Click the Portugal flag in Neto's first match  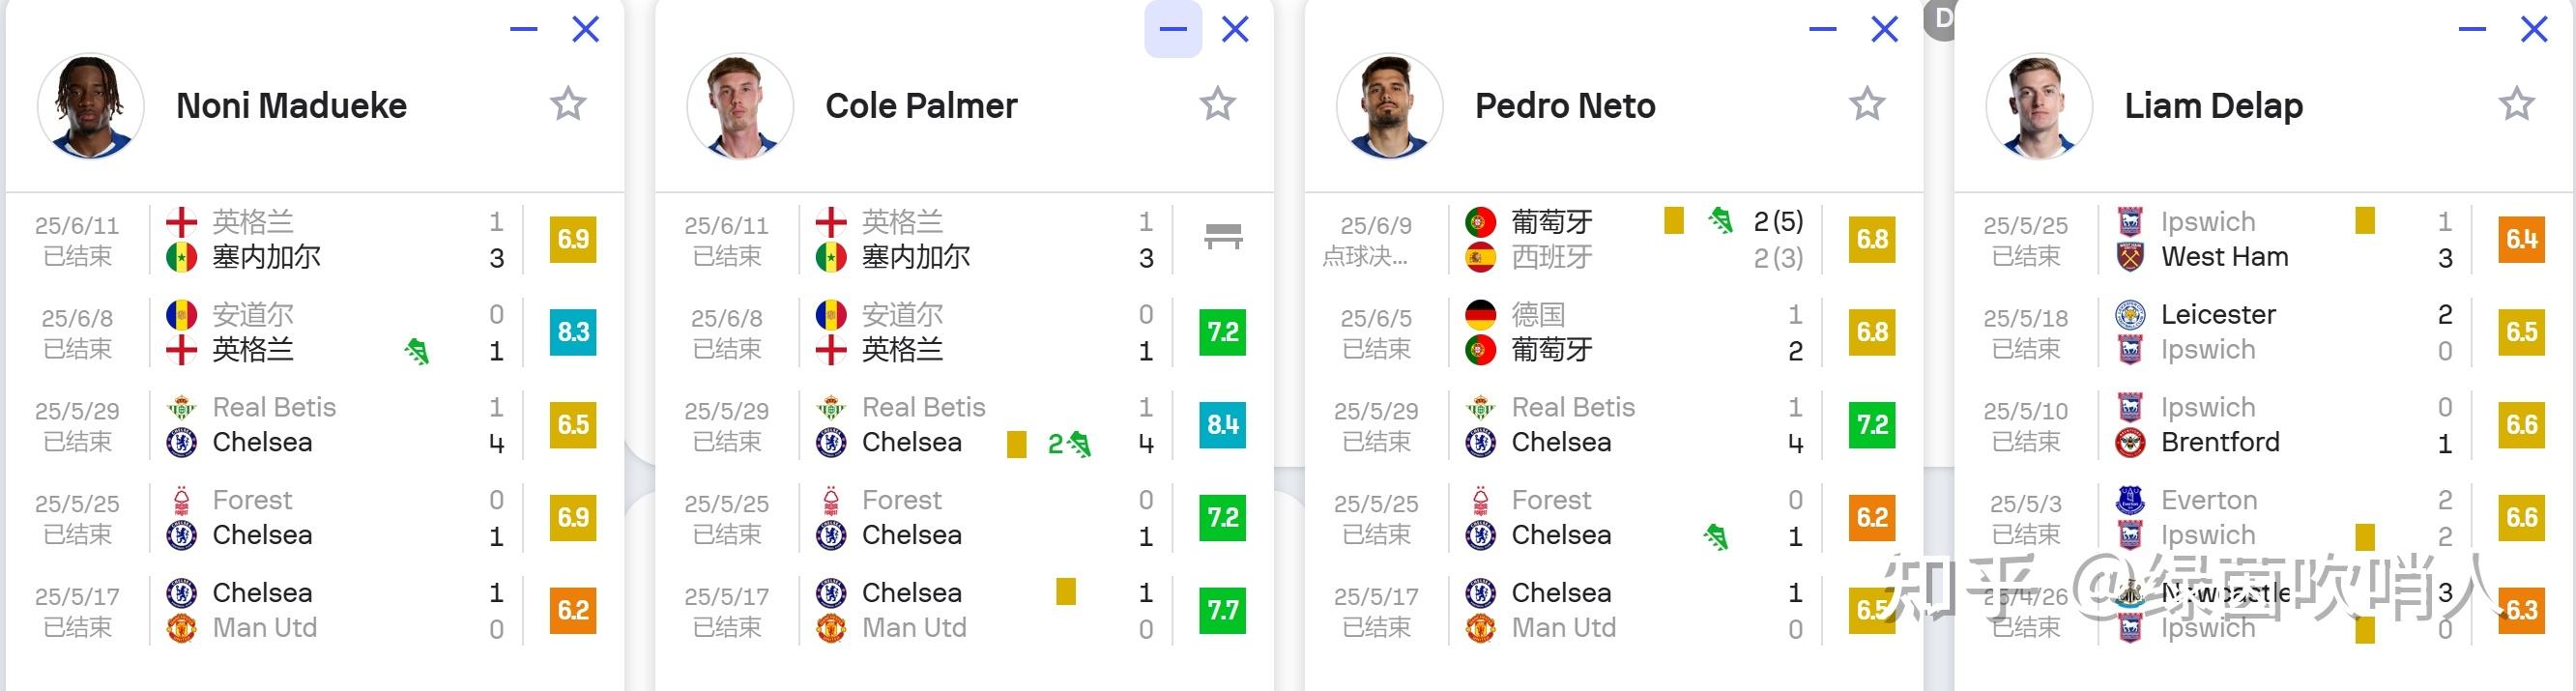[1480, 221]
